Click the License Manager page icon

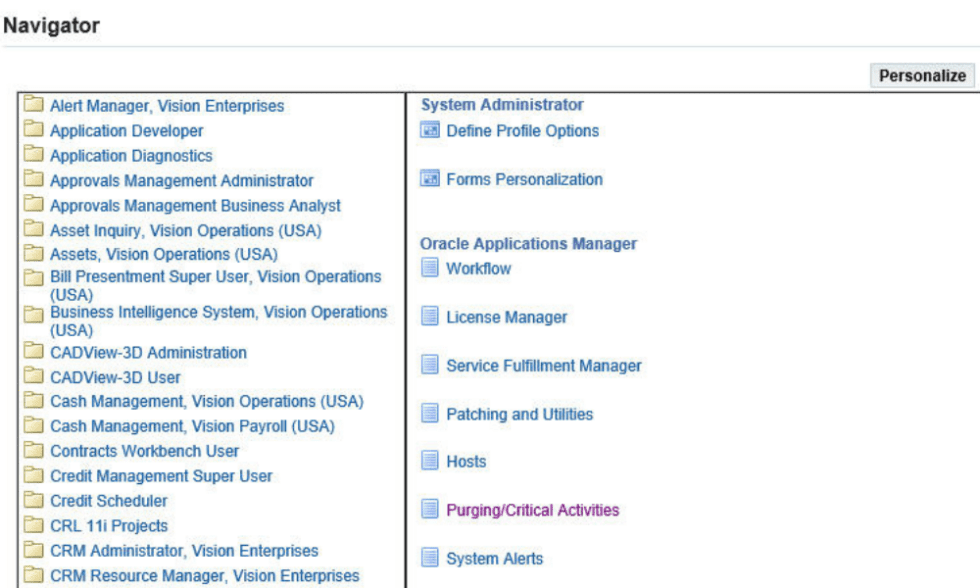point(430,317)
